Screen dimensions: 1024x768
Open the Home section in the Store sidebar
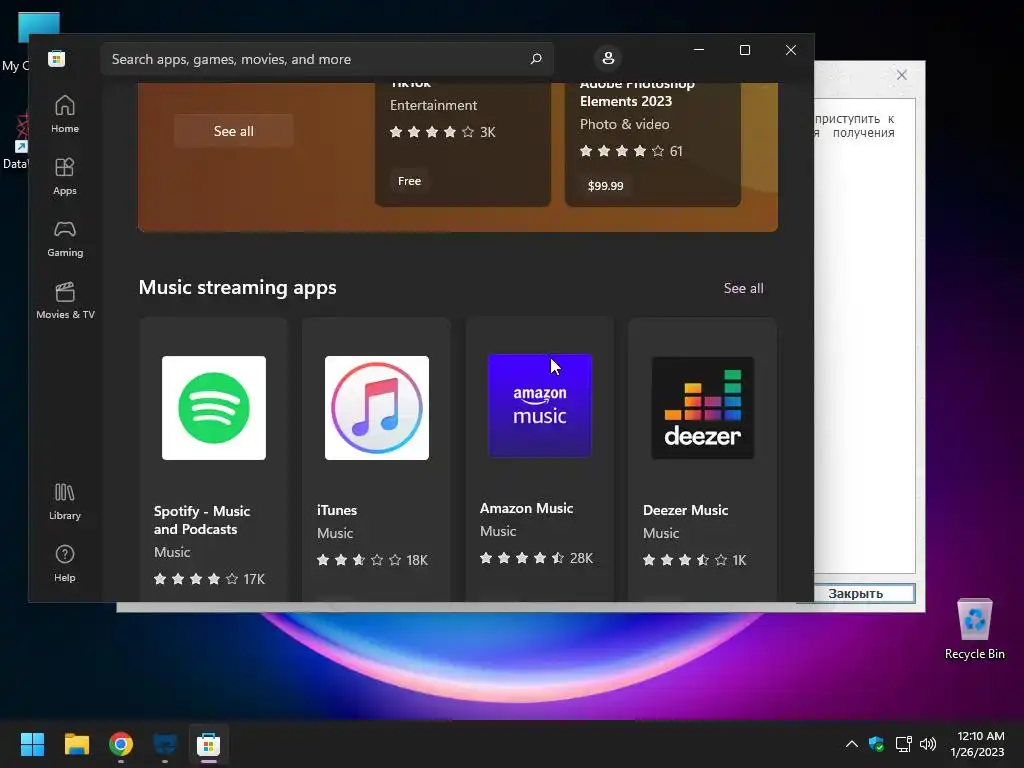(65, 114)
